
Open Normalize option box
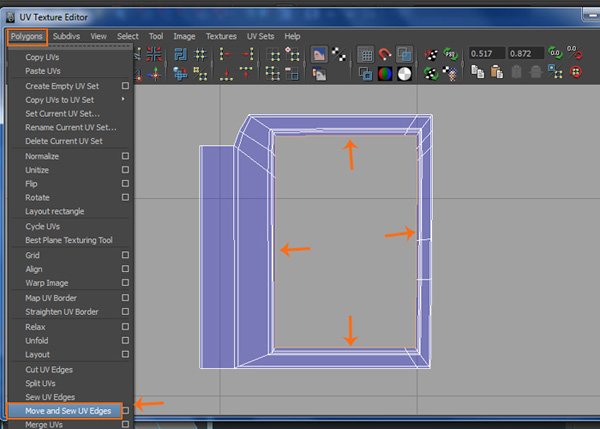pos(125,156)
